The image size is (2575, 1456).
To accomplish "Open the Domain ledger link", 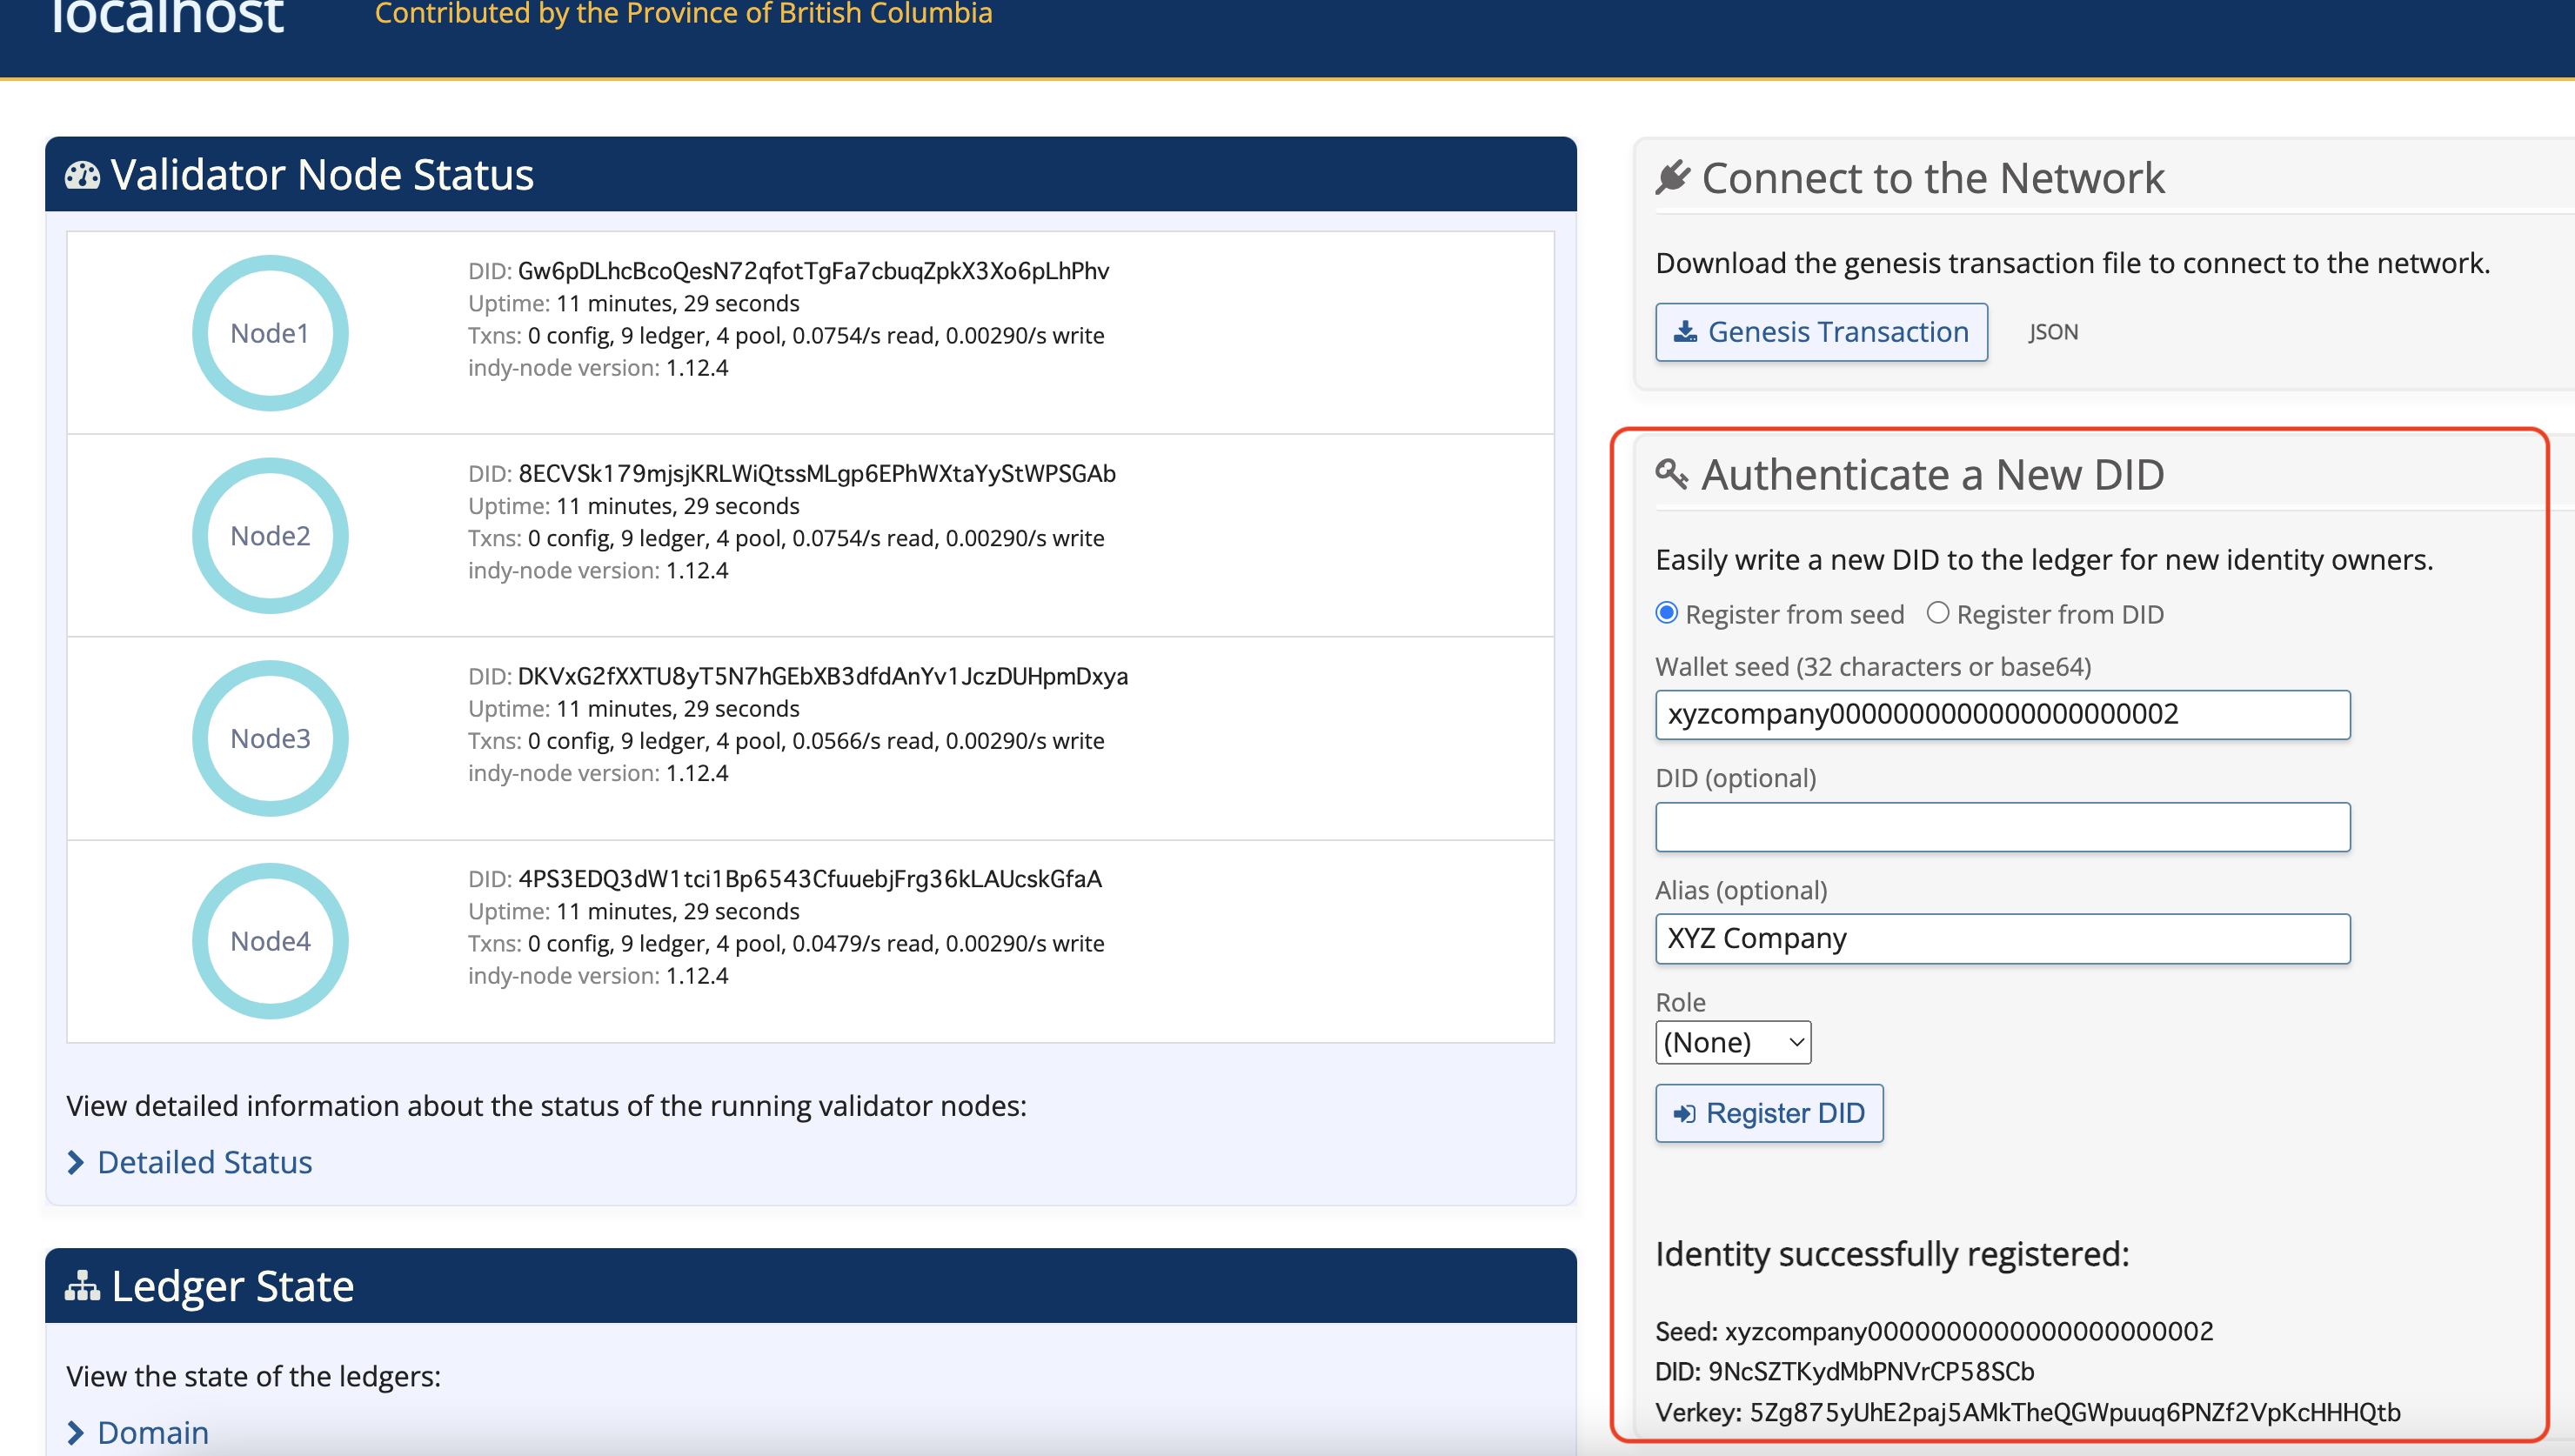I will [x=153, y=1433].
